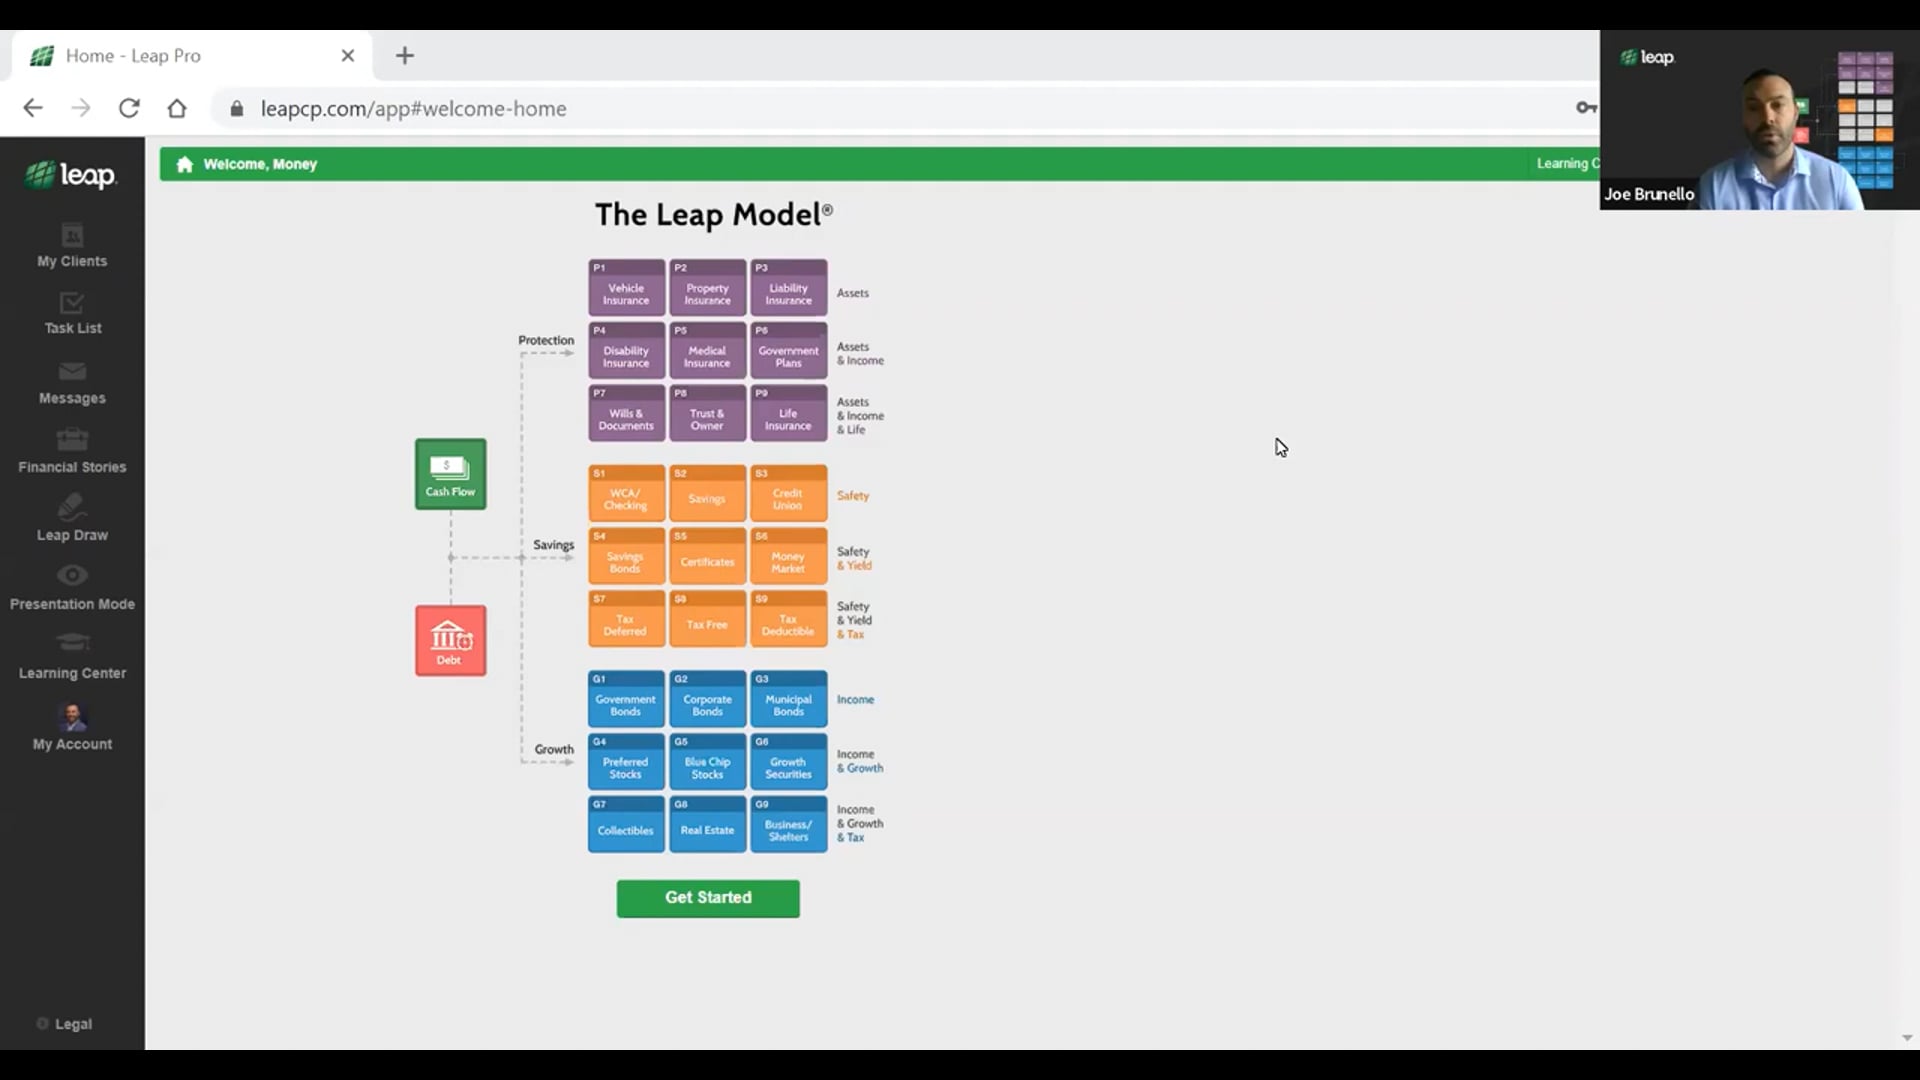The image size is (1920, 1080).
Task: Choose G8 Real Estate tile
Action: pos(708,825)
